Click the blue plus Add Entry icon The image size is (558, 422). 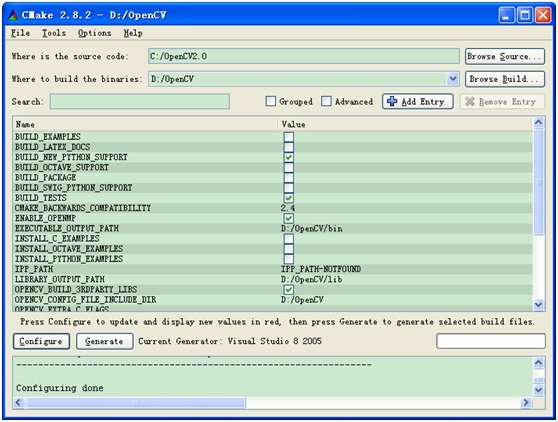392,101
